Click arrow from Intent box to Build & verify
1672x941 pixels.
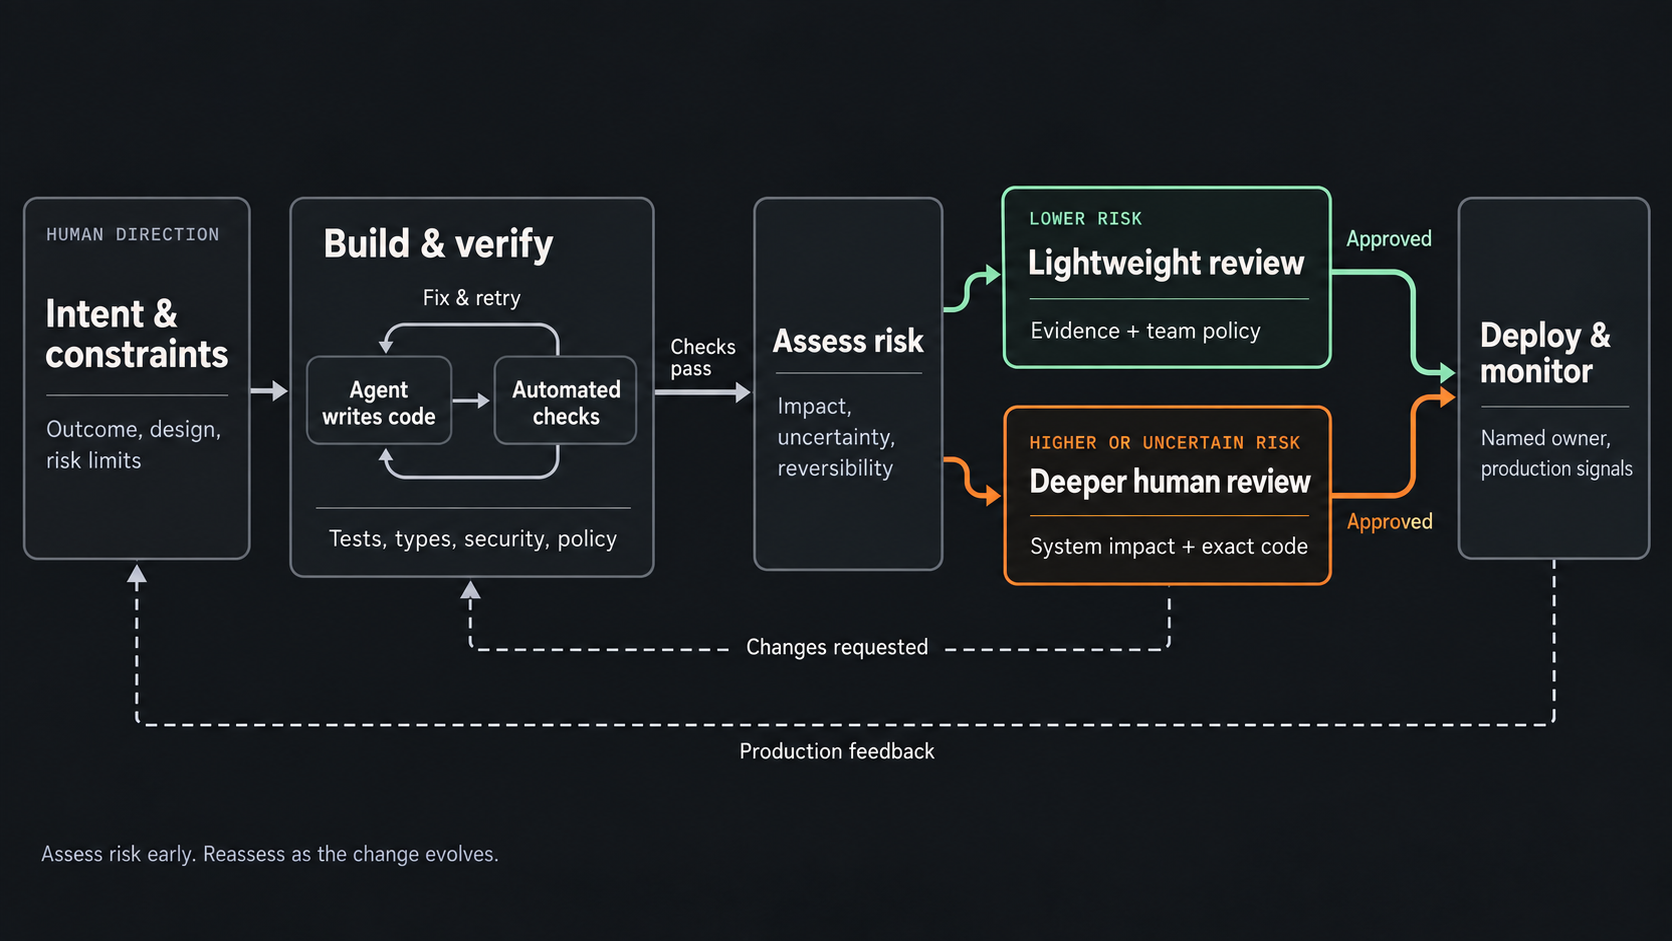[x=269, y=391]
